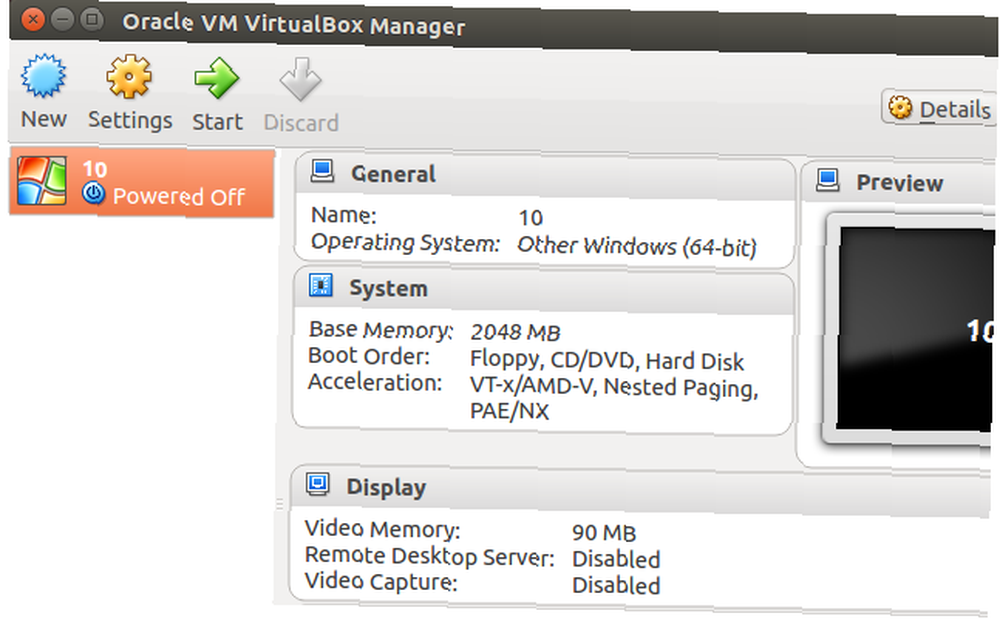
Task: Click the 'PAE/NX' acceleration text
Action: click(x=509, y=411)
